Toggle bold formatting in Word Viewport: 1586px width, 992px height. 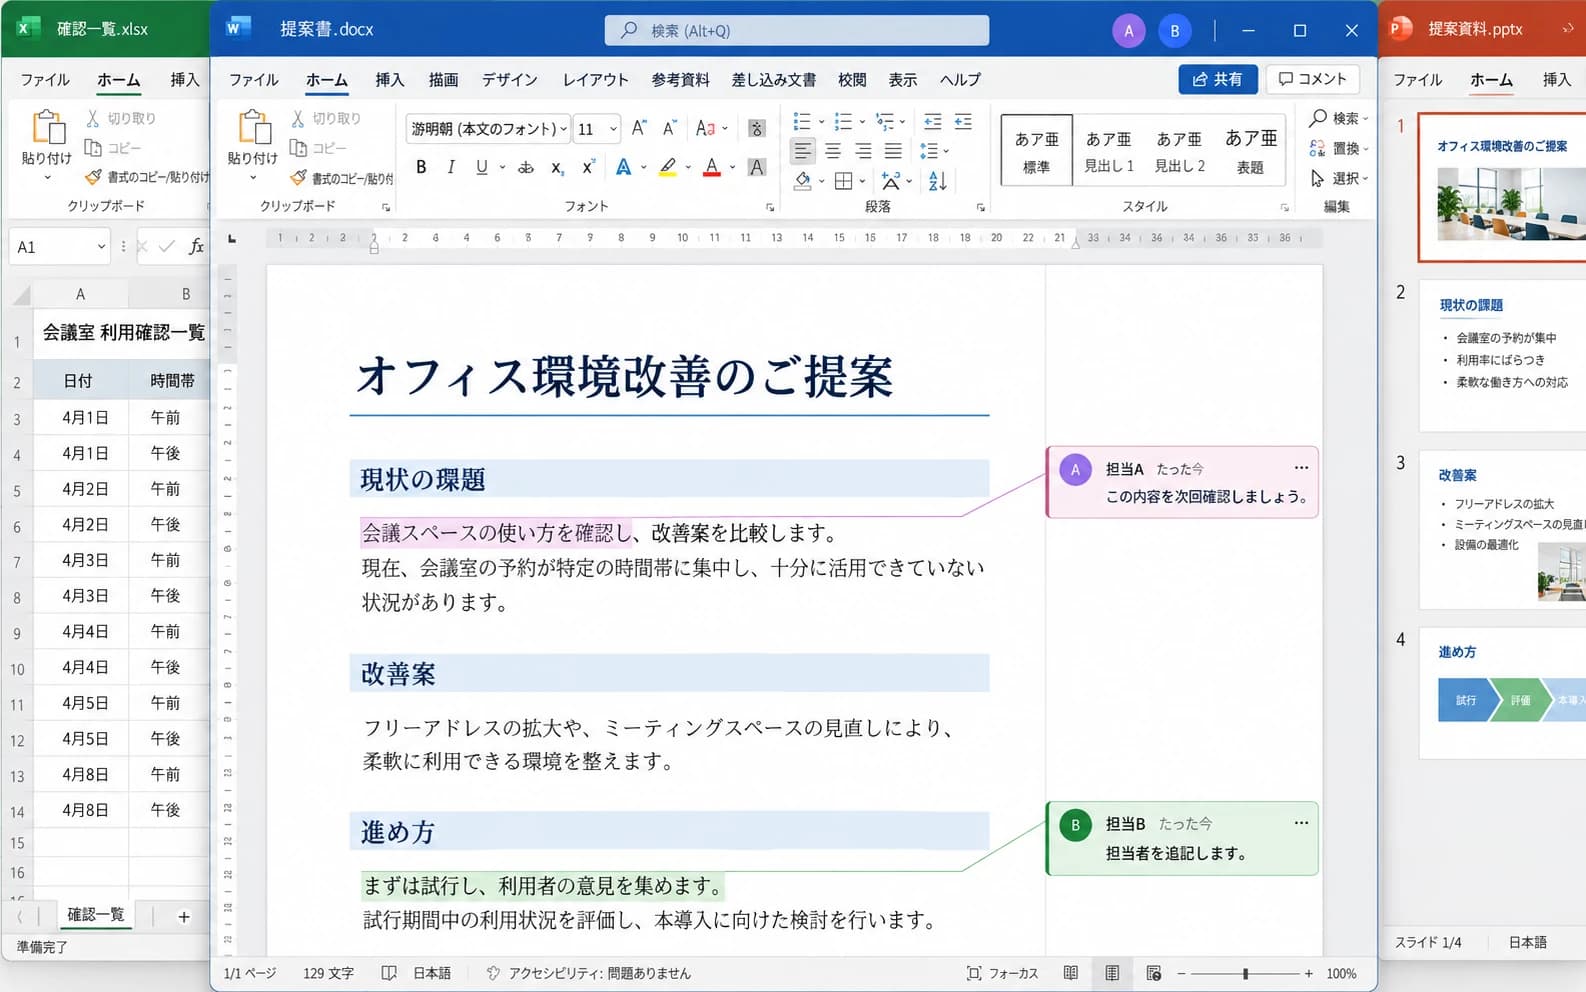421,167
